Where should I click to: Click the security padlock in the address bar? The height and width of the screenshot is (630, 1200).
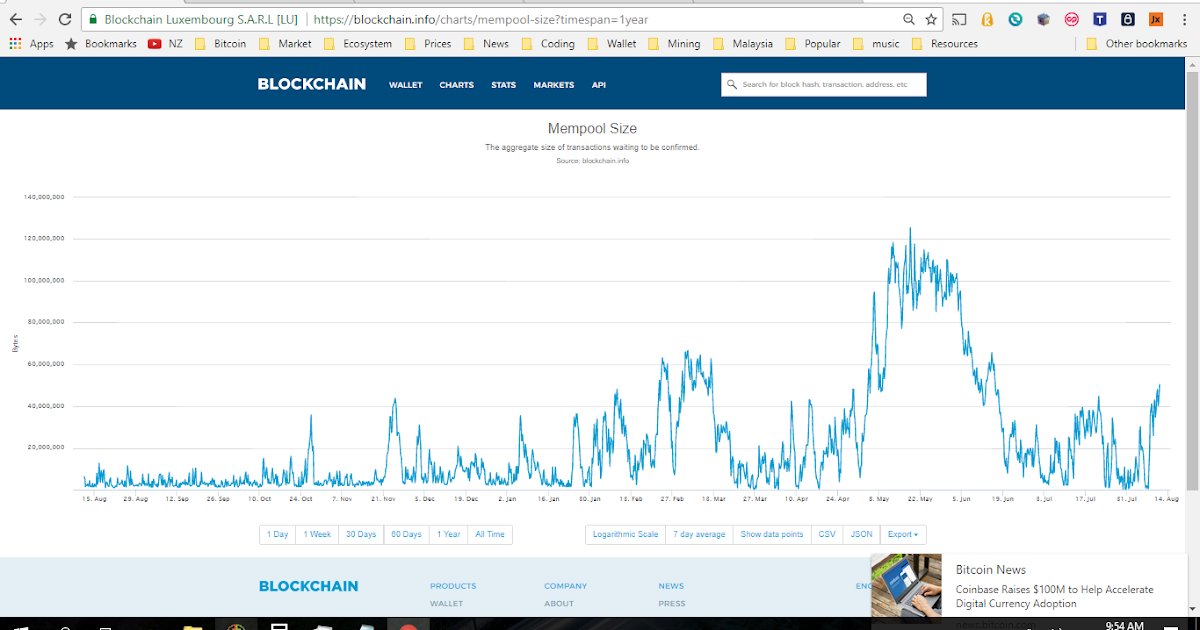tap(93, 18)
